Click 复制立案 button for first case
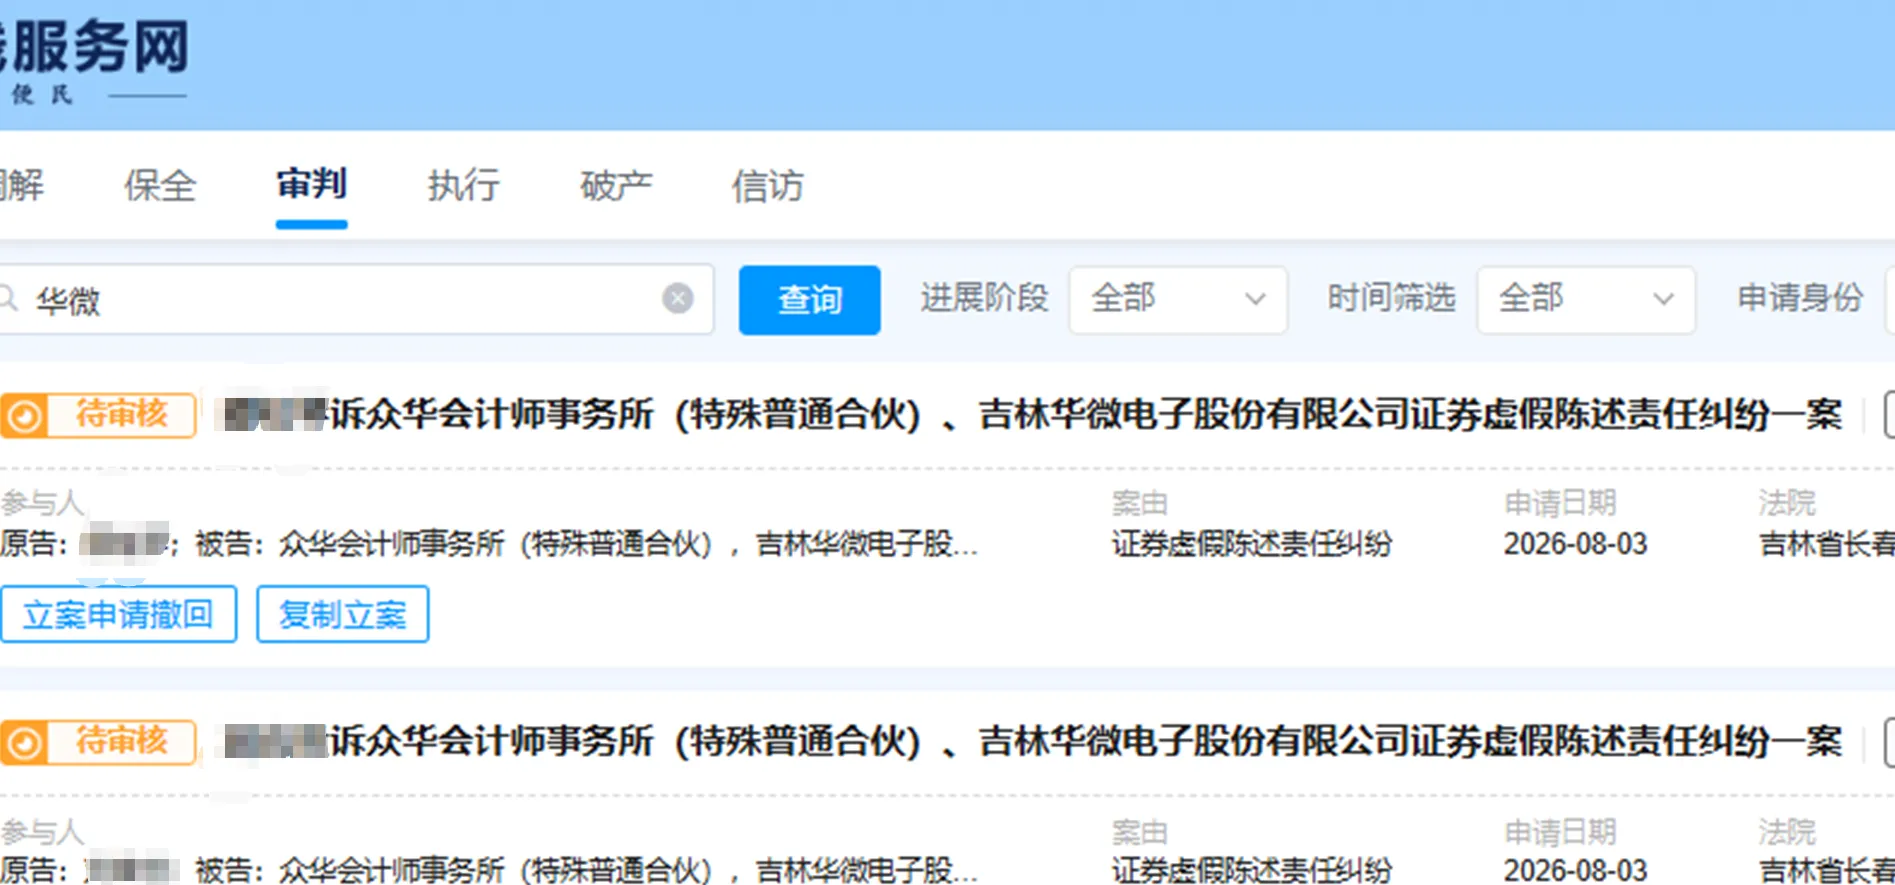 coord(343,614)
